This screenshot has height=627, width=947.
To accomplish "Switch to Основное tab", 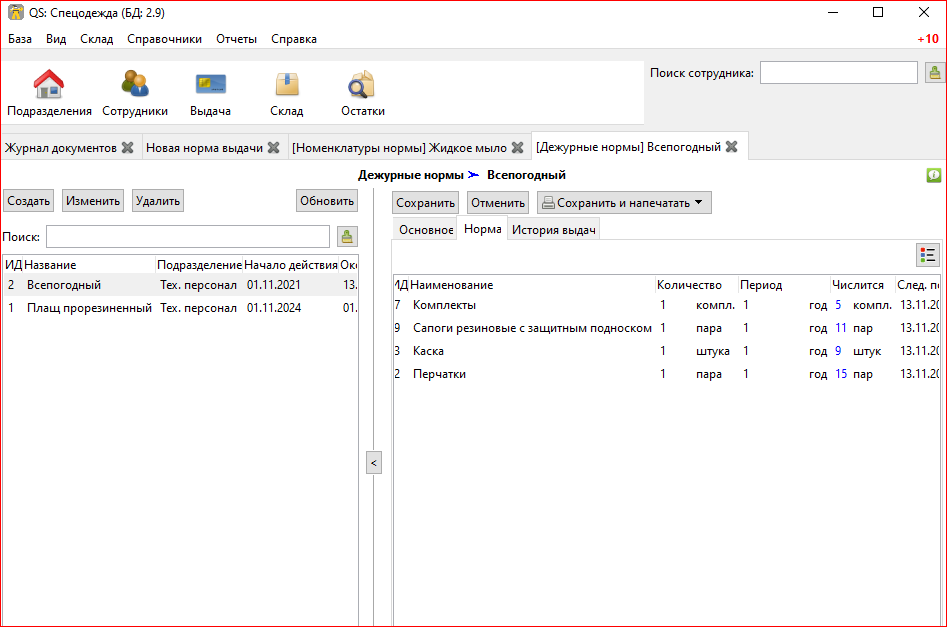I will tap(426, 230).
